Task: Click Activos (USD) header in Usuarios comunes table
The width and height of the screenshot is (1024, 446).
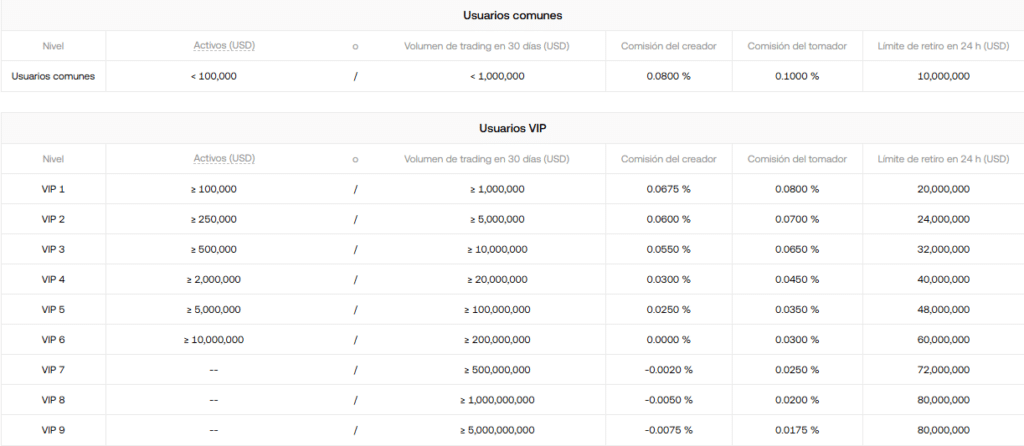Action: (x=224, y=46)
